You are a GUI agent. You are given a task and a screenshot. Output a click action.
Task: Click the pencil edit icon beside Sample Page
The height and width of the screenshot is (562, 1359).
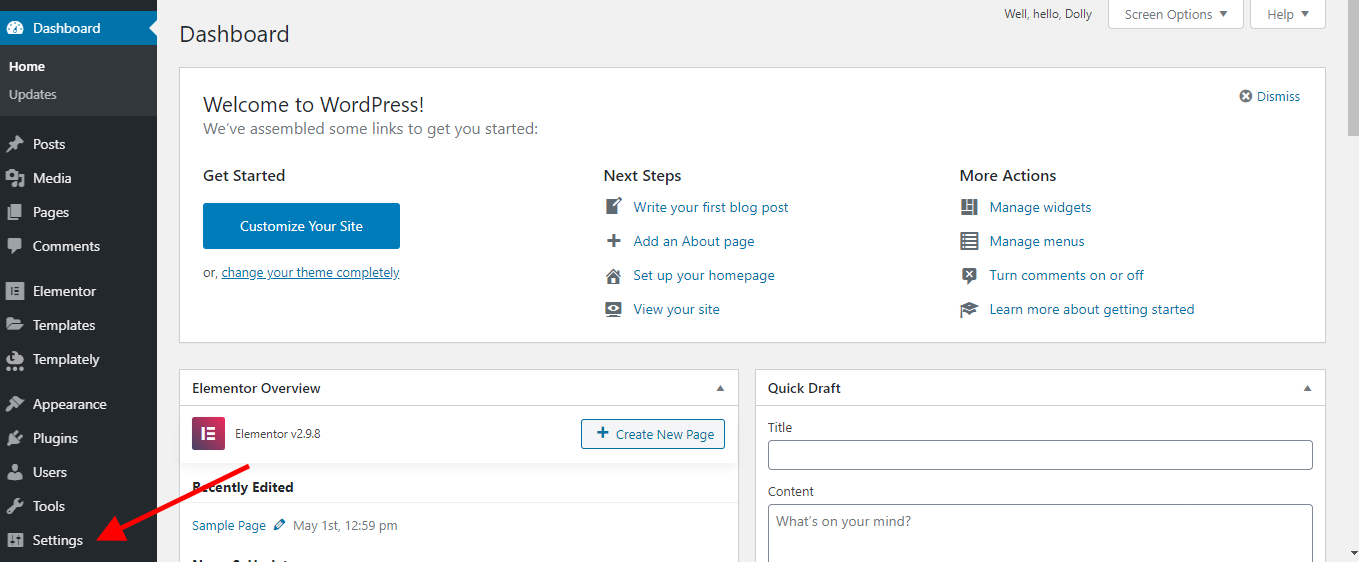[x=280, y=525]
